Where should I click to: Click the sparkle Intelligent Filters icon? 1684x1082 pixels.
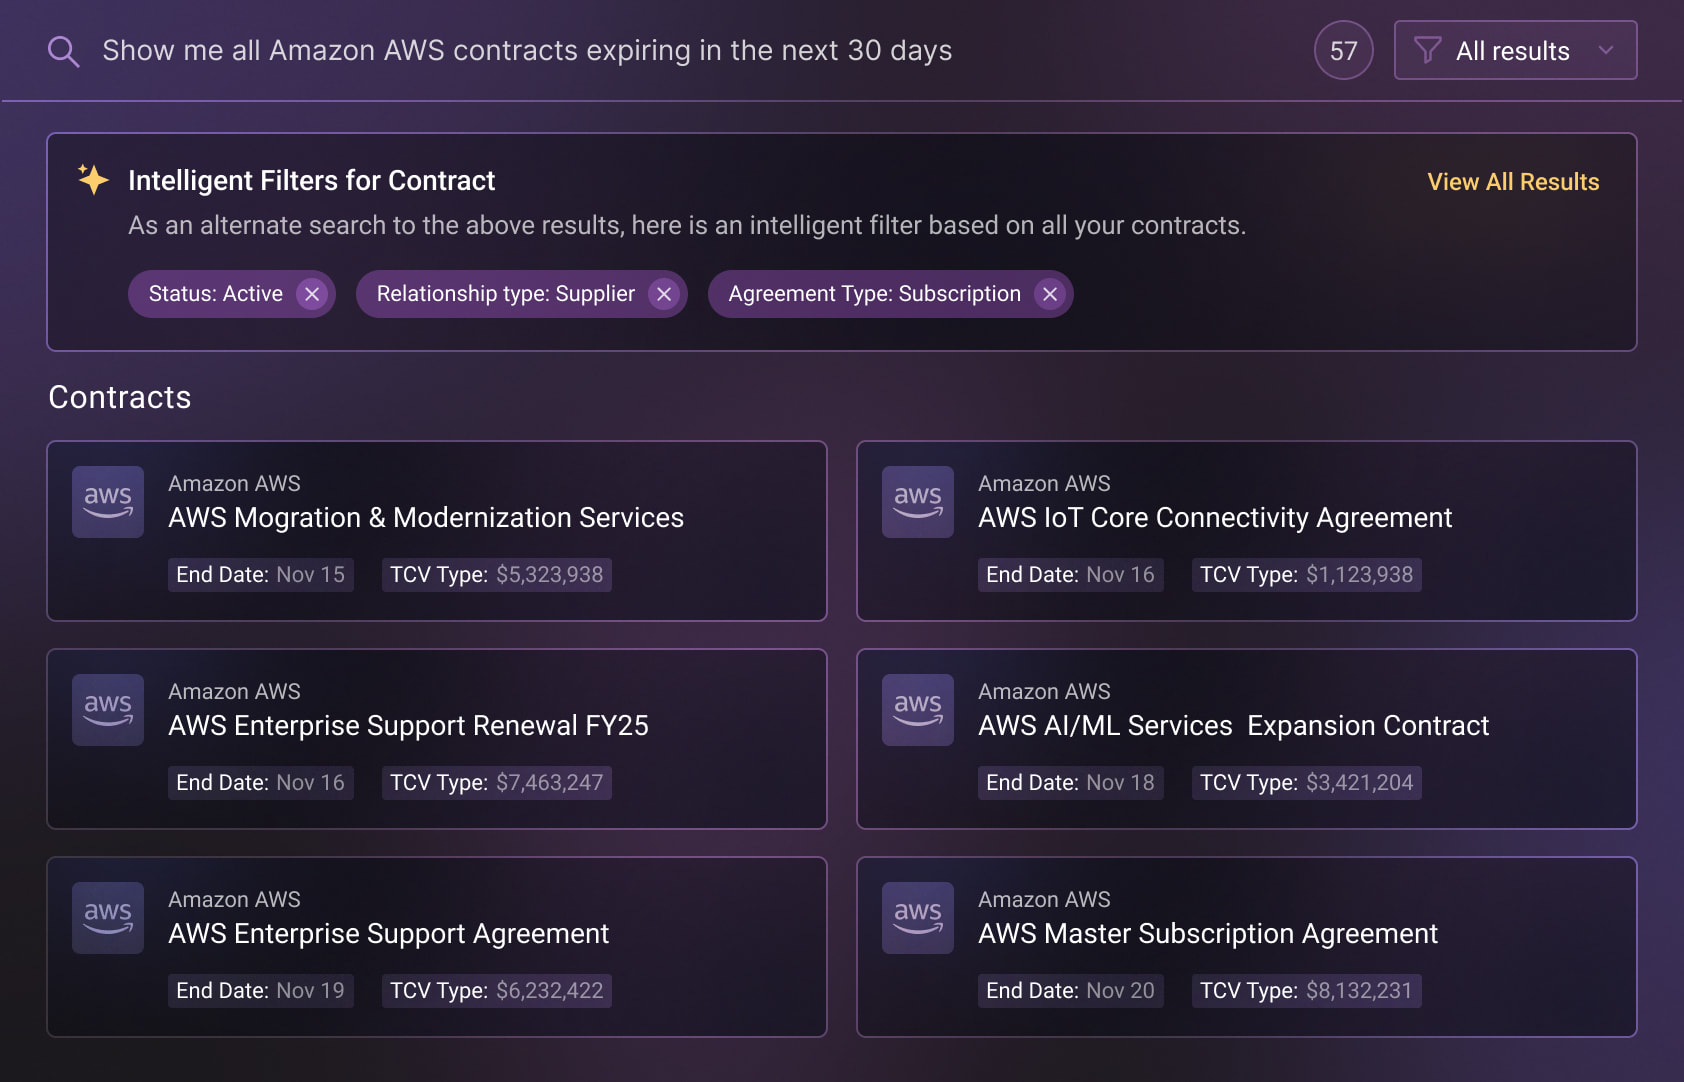(93, 180)
